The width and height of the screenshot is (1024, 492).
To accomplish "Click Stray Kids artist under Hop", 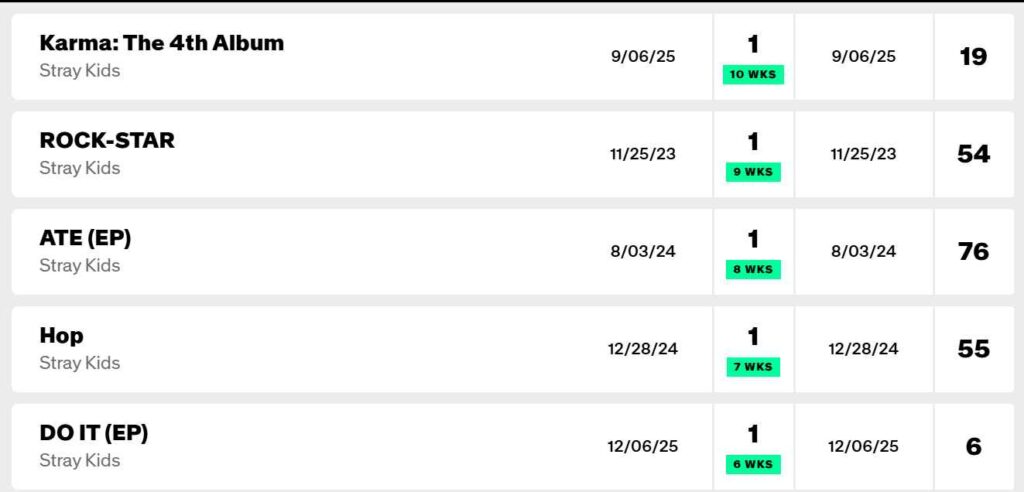I will point(79,363).
